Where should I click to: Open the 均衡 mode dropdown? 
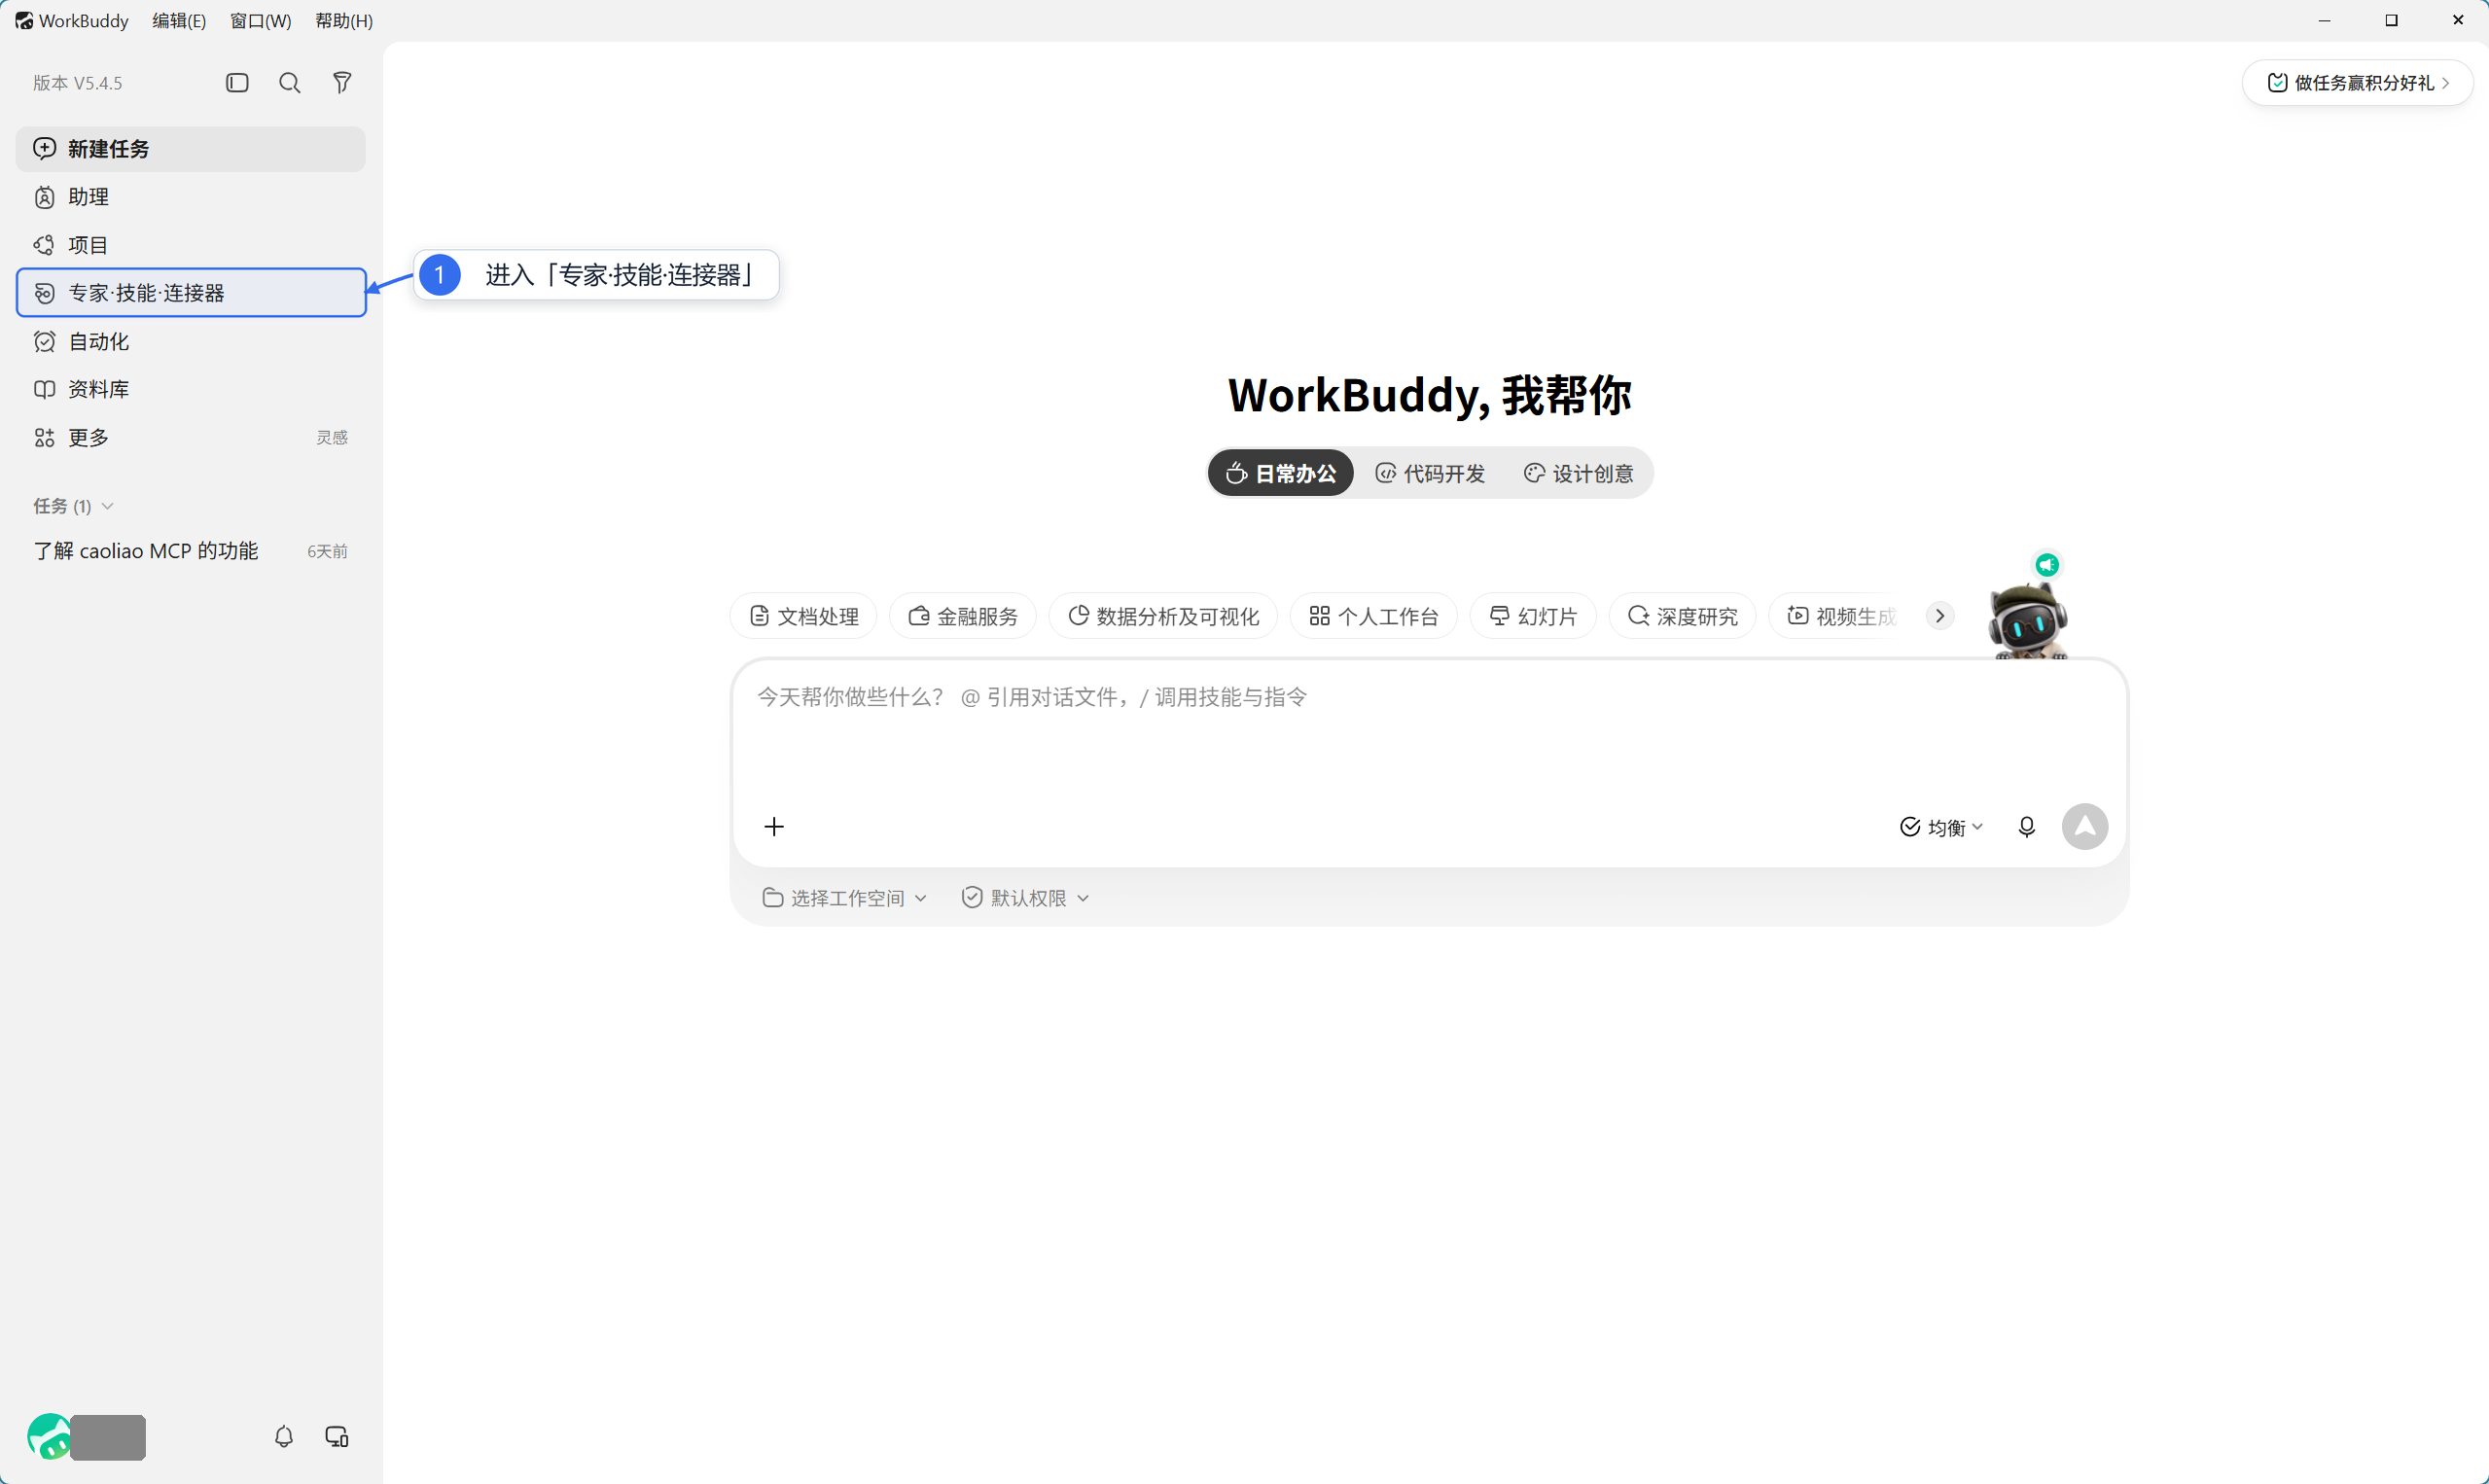coord(1941,827)
